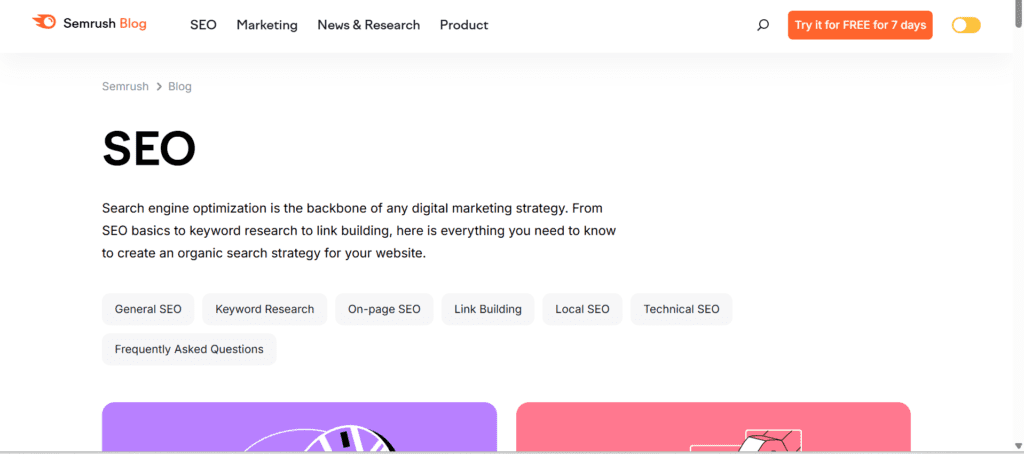Open the pink article card thumbnail
Screen dimensions: 1024x454
coord(713,427)
